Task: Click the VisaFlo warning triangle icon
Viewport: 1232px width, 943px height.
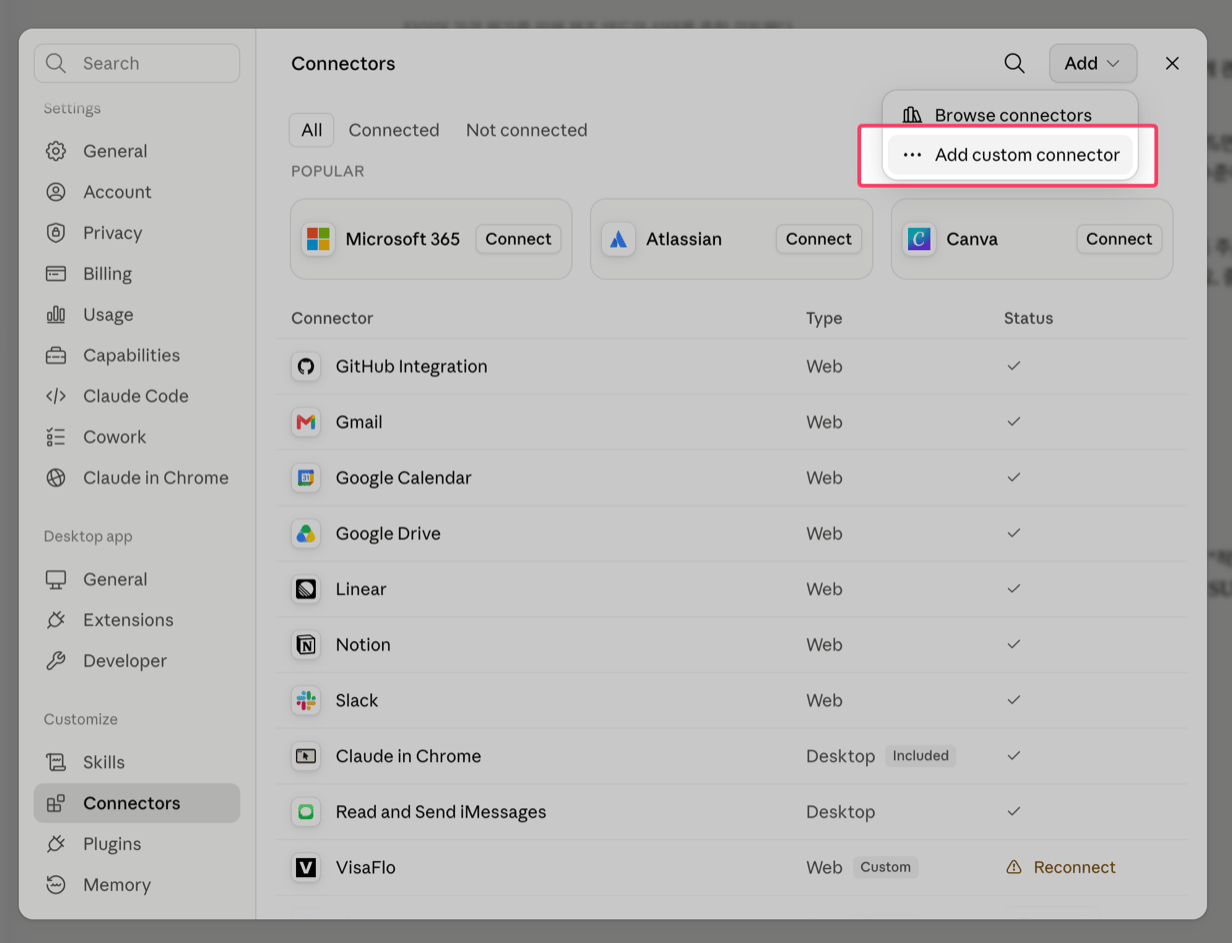Action: (1014, 867)
